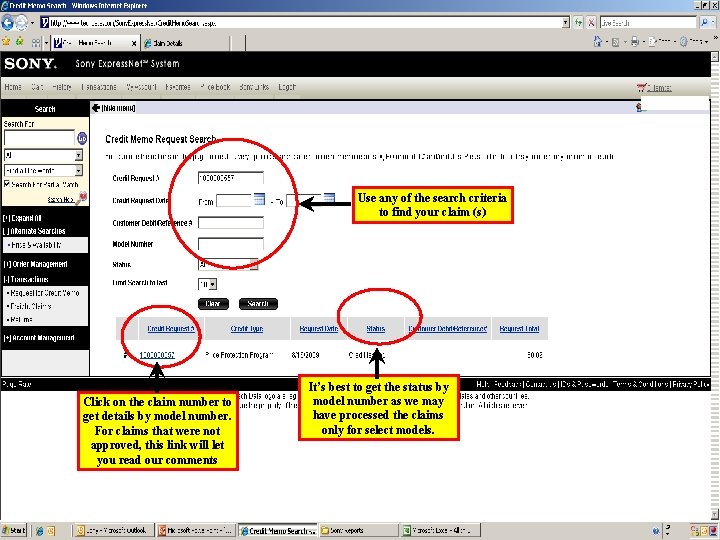The image size is (720, 540).
Task: Open the Cart menu item
Action: [x=37, y=87]
